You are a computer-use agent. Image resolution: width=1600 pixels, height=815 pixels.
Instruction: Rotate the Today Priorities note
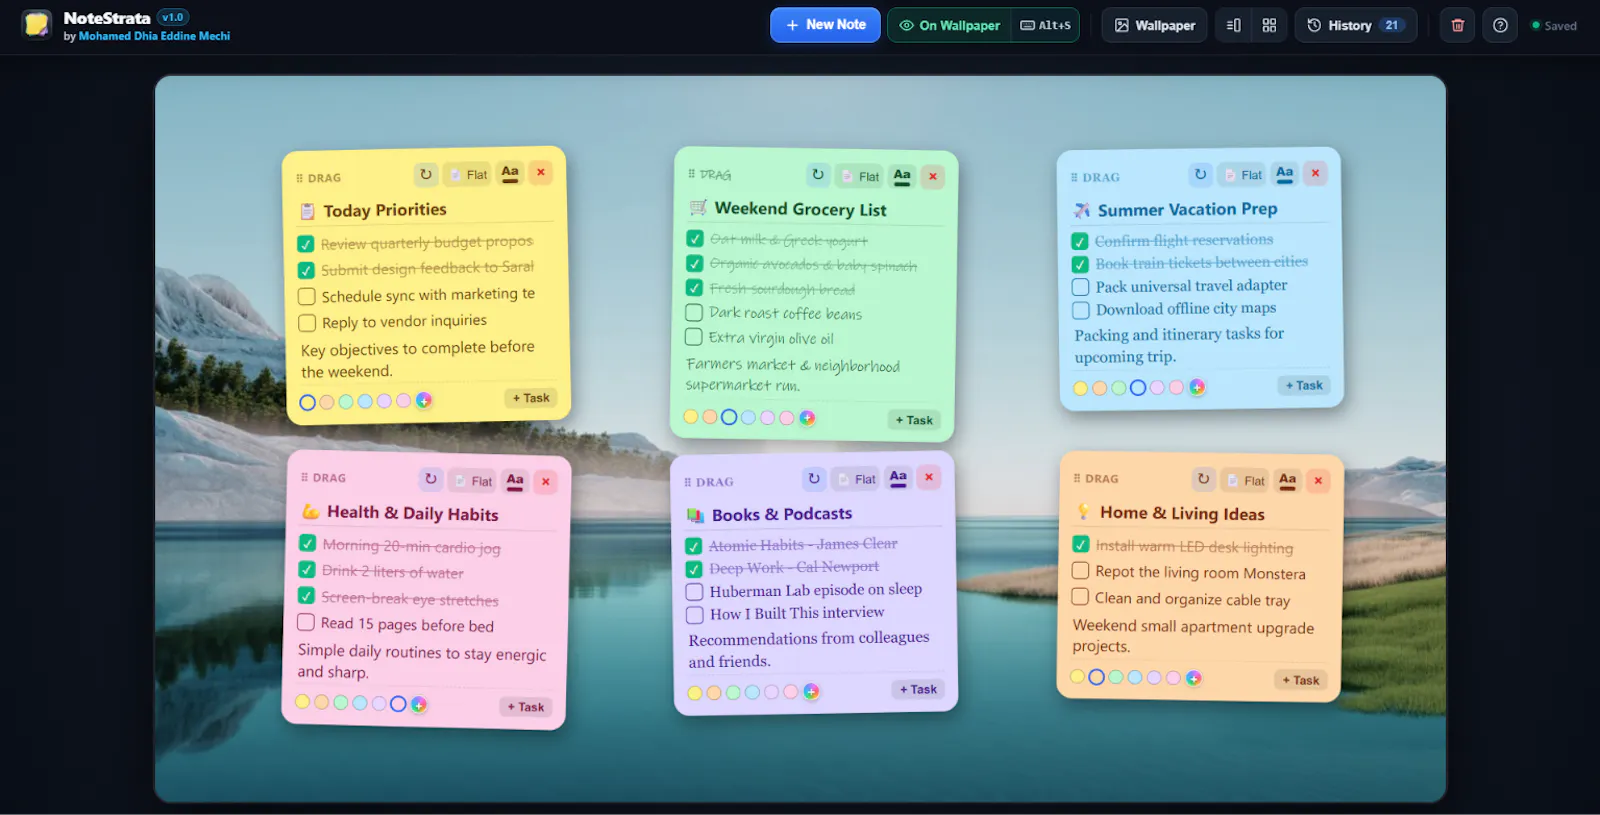point(426,174)
